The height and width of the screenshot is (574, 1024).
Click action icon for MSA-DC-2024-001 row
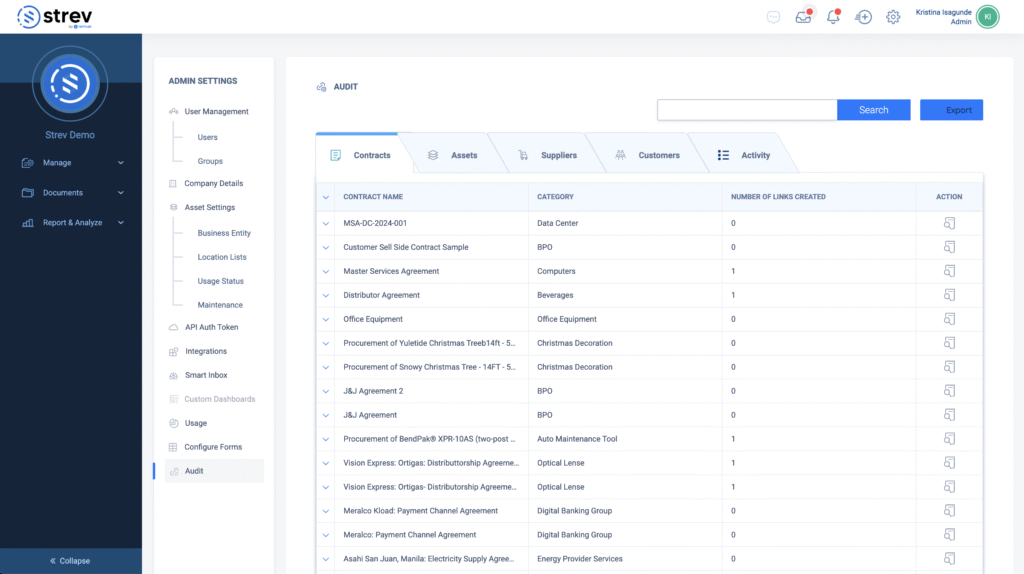(949, 223)
